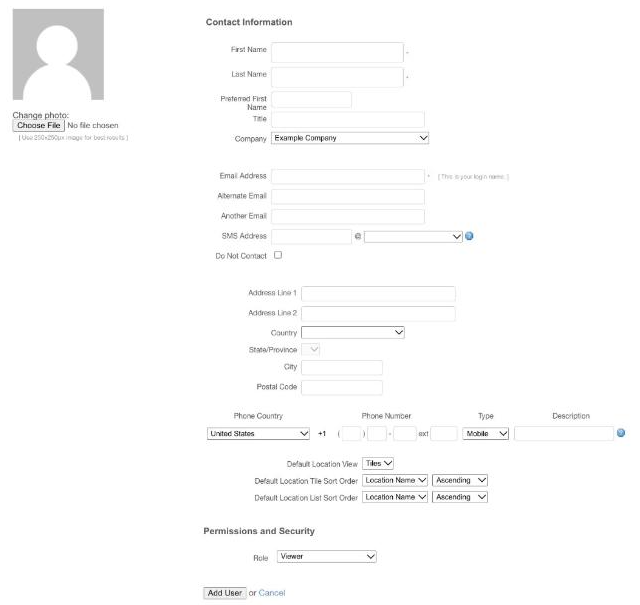The height and width of the screenshot is (605, 640).
Task: Click the Cancel link
Action: 271,593
